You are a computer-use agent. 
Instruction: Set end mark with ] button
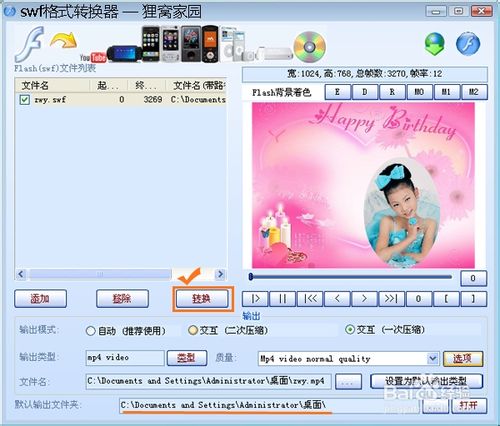(x=473, y=299)
